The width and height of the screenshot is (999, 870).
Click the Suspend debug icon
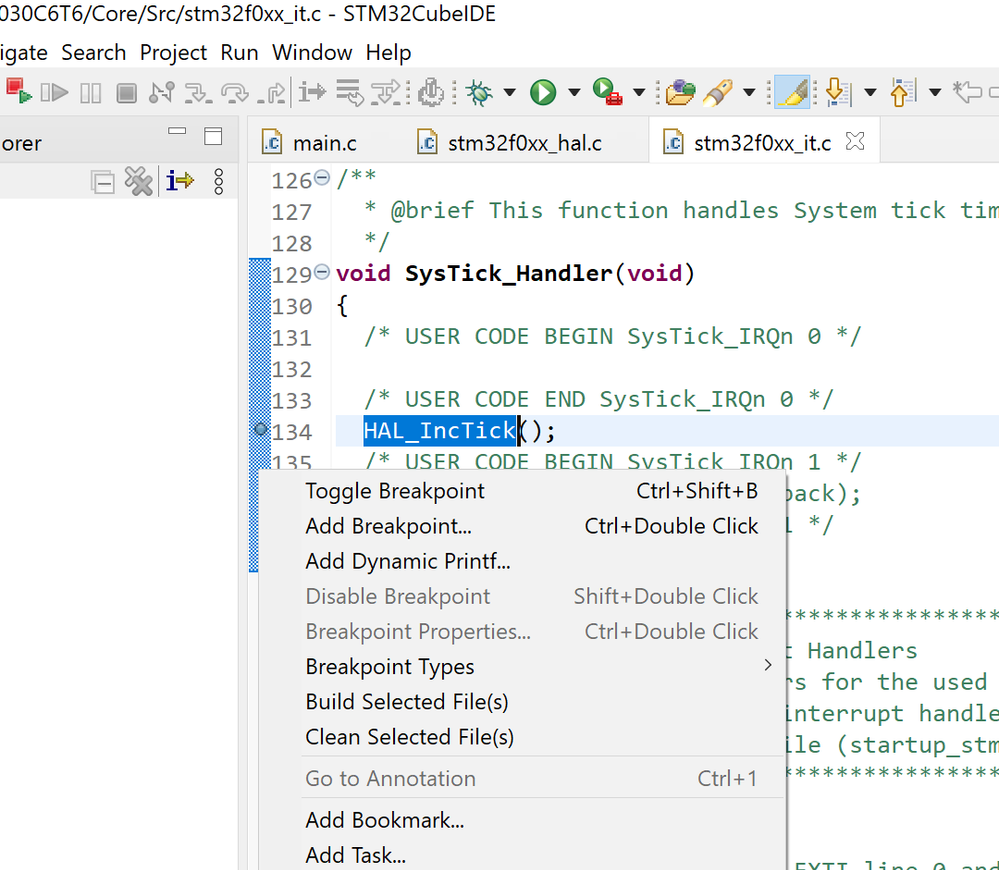tap(90, 93)
